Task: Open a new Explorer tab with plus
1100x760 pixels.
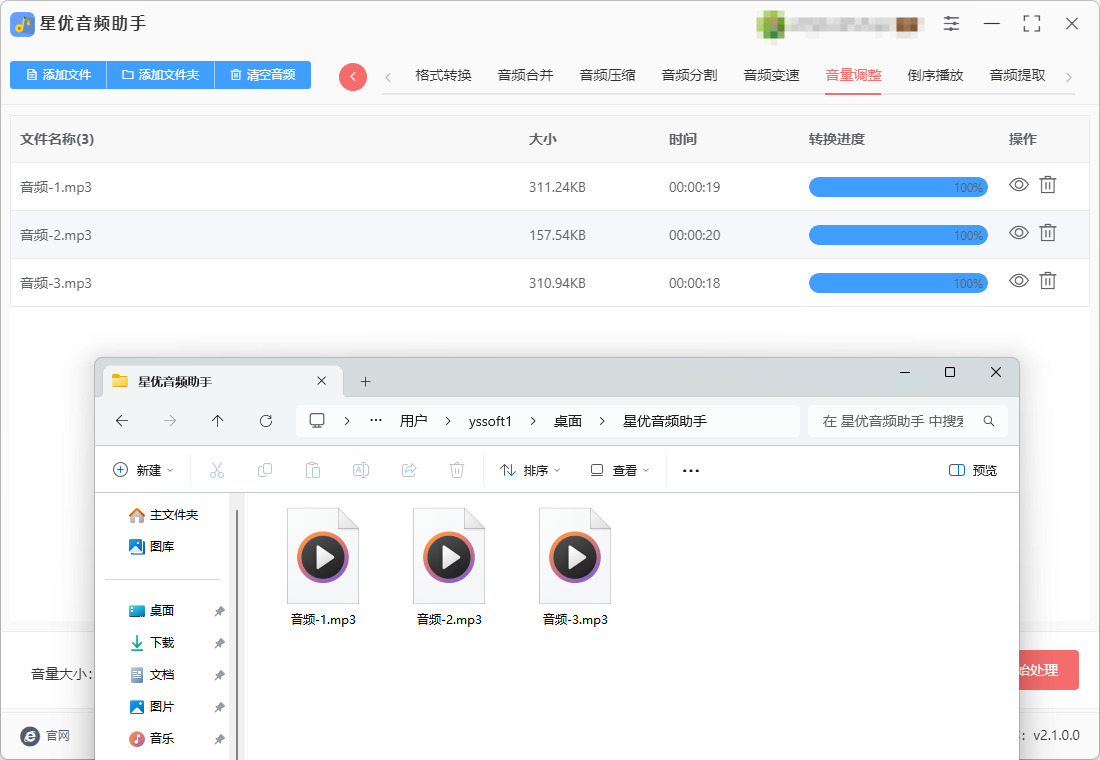Action: pyautogui.click(x=365, y=382)
